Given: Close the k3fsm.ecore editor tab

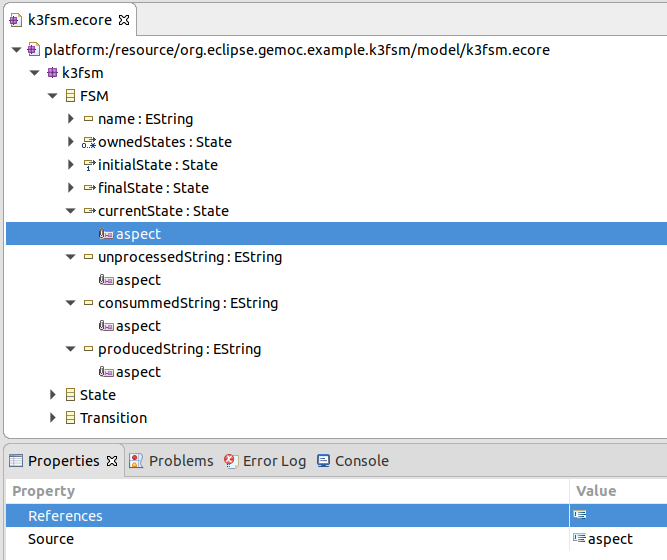Looking at the screenshot, I should pos(125,20).
